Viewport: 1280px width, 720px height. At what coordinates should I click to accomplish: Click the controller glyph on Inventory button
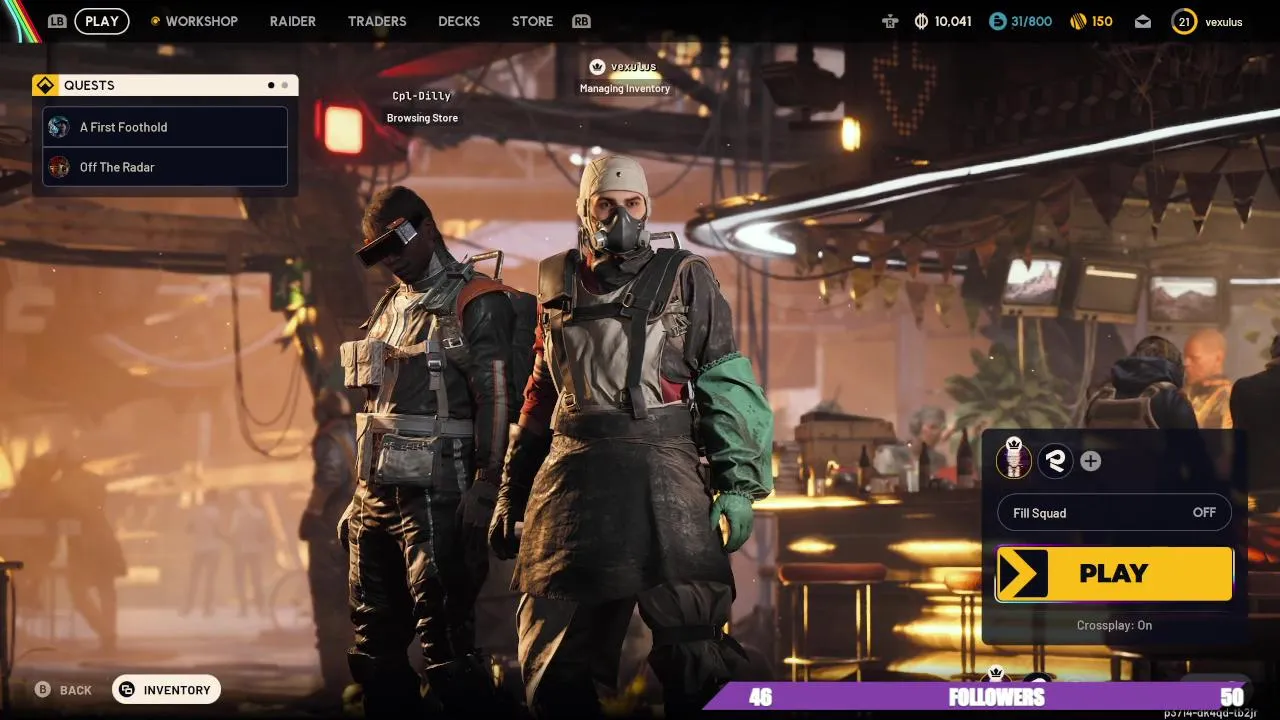[x=127, y=689]
